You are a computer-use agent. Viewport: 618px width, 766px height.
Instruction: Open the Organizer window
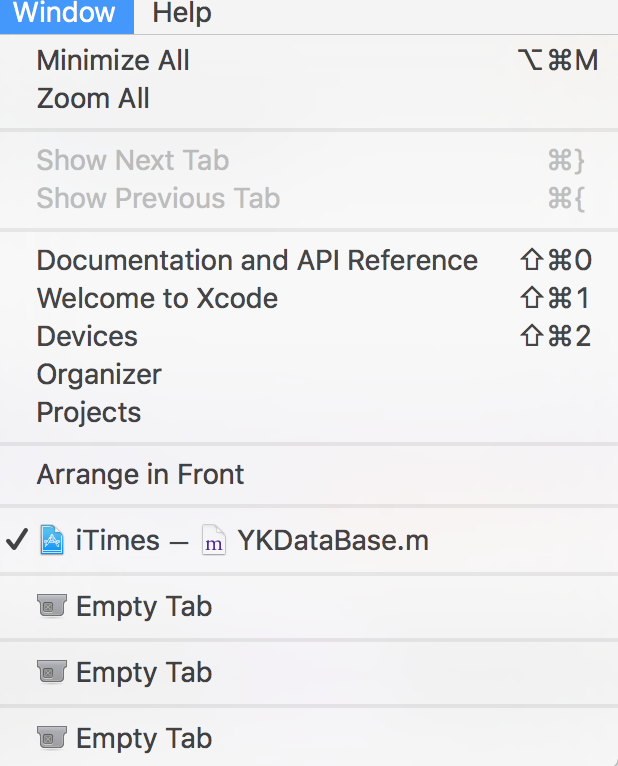pyautogui.click(x=99, y=375)
